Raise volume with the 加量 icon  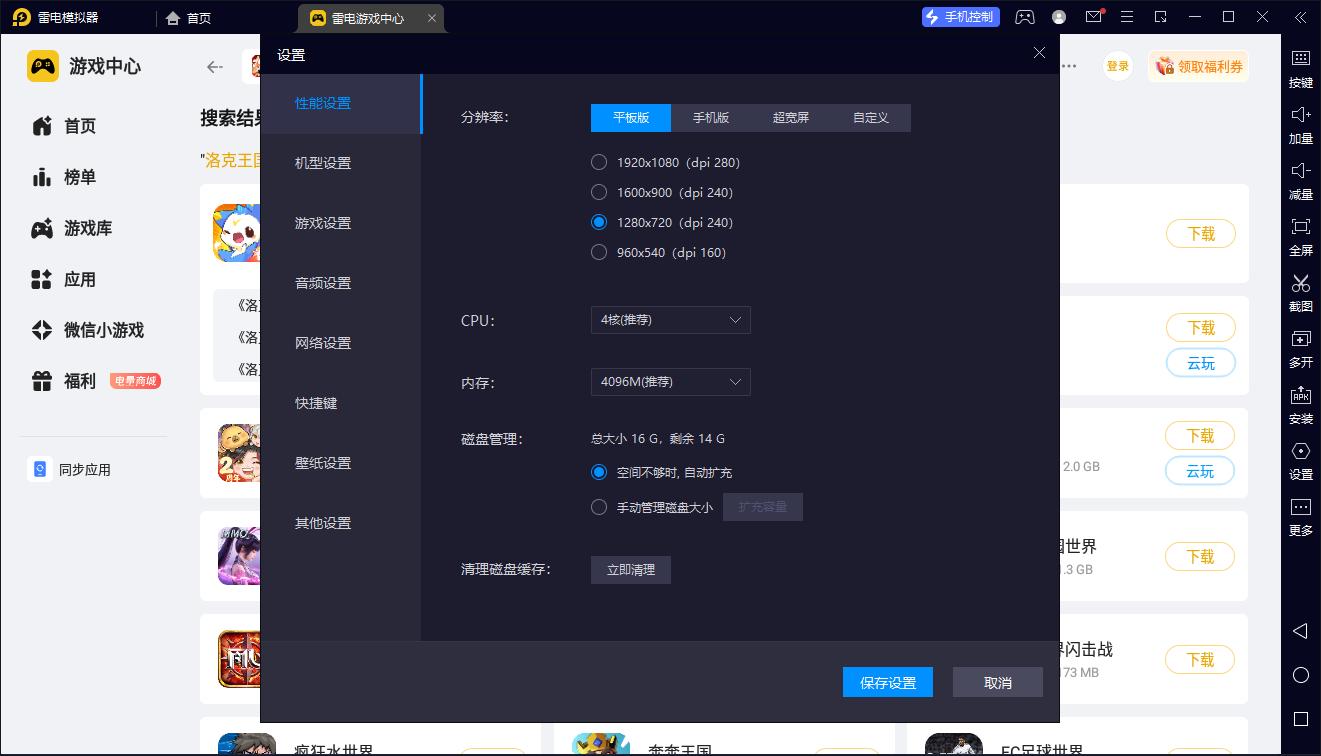pyautogui.click(x=1300, y=123)
